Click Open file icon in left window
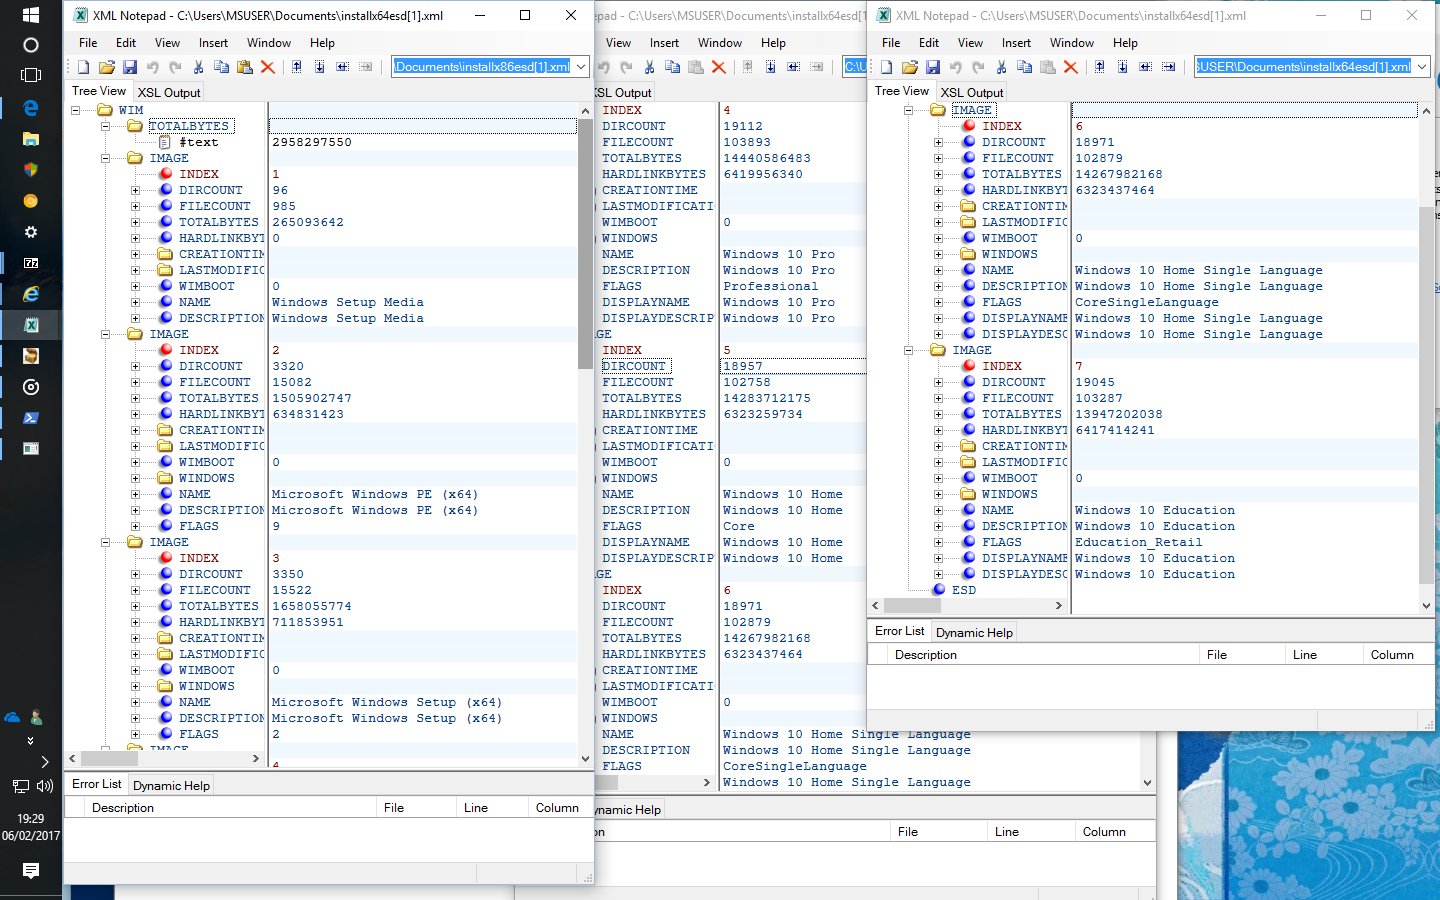This screenshot has height=900, width=1440. (107, 67)
